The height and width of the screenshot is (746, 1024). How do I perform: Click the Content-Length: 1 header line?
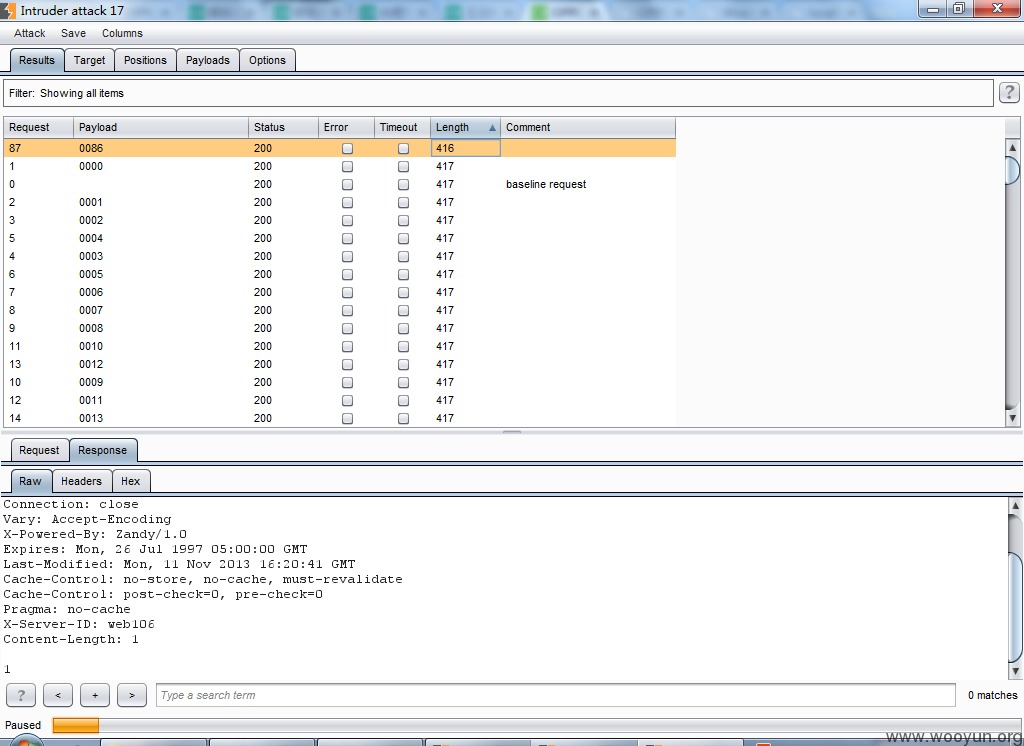click(x=71, y=639)
